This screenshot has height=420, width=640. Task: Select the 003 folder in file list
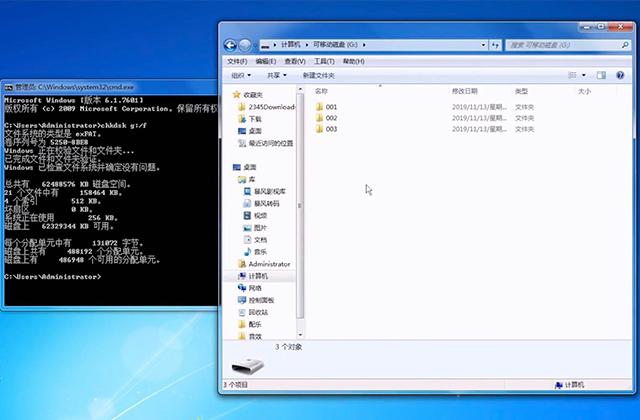pyautogui.click(x=331, y=129)
